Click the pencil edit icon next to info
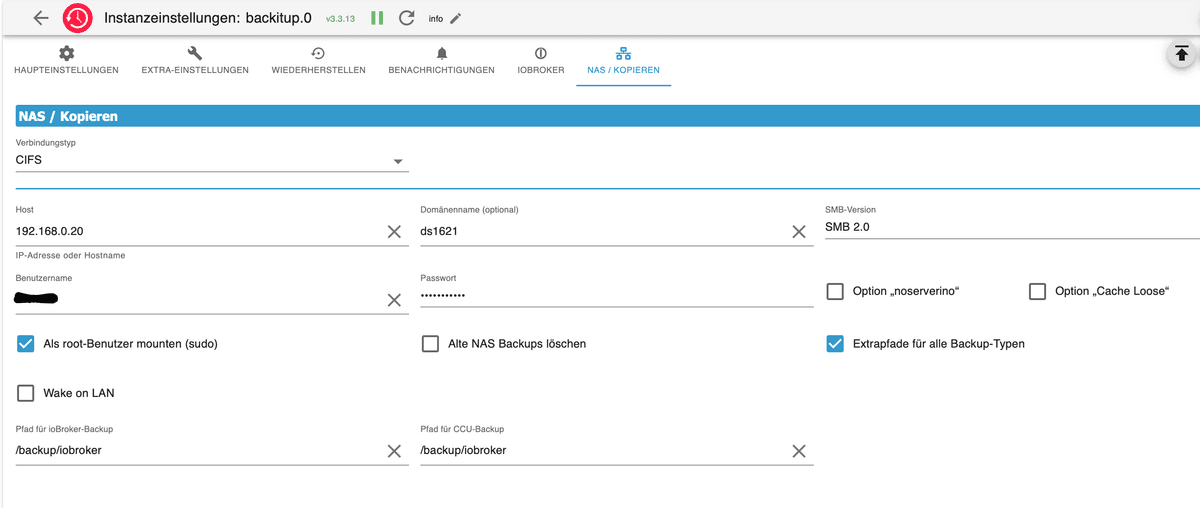The height and width of the screenshot is (508, 1200). [456, 18]
